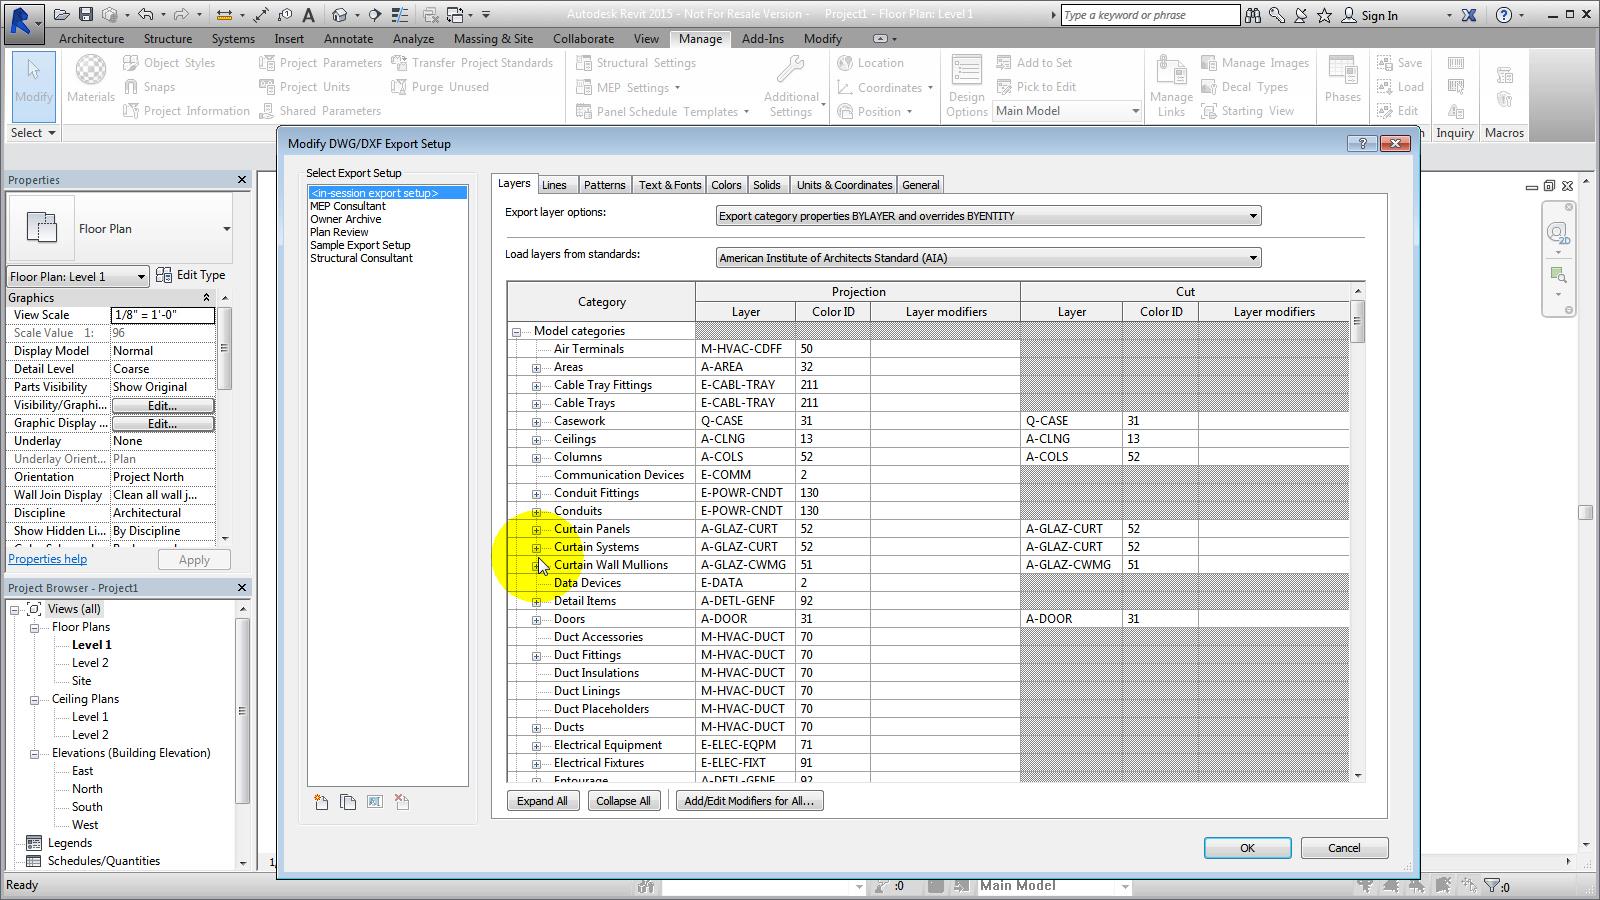Screen dimensions: 1600x900
Task: Select the Structural Consultant export setup
Action: 361,258
